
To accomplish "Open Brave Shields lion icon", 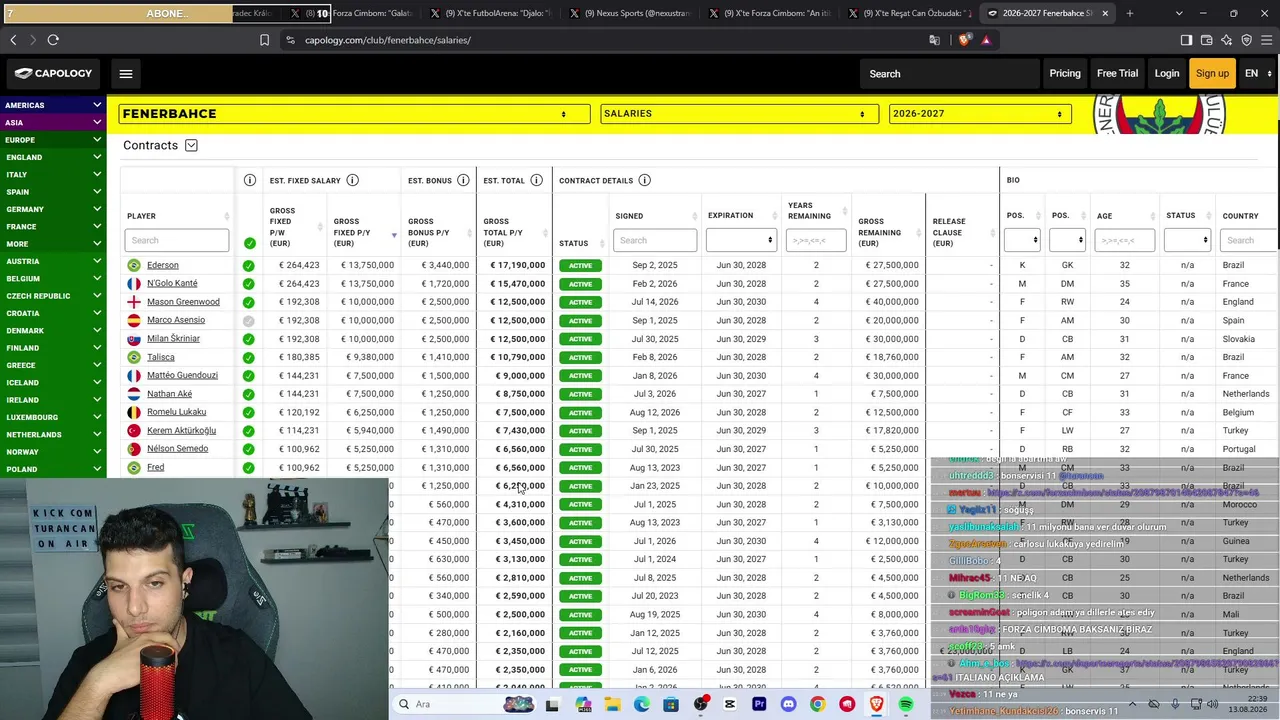I will (x=964, y=40).
